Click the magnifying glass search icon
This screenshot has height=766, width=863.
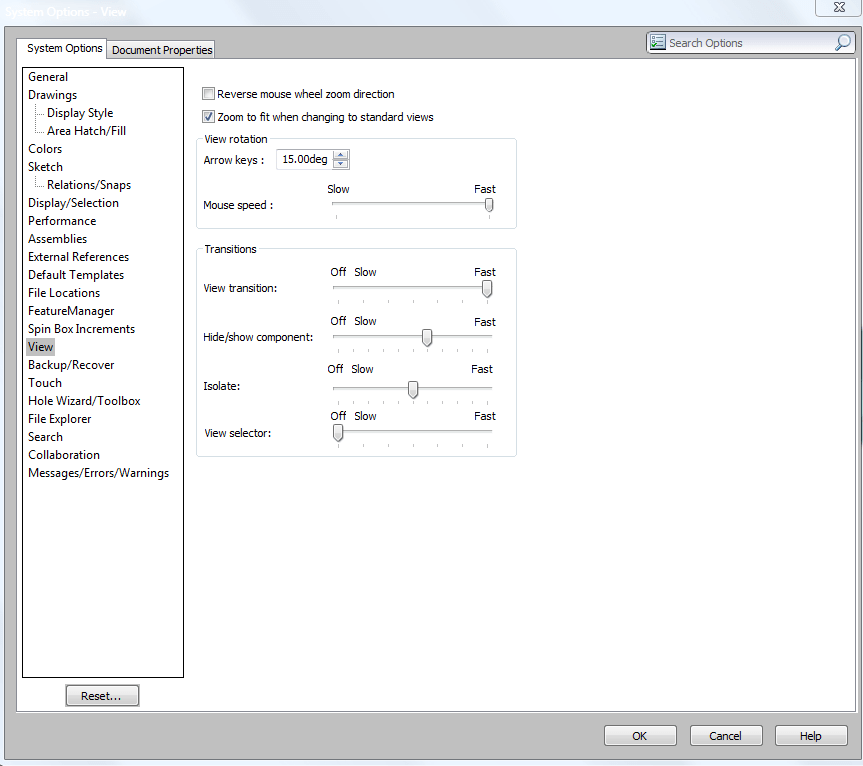click(842, 42)
